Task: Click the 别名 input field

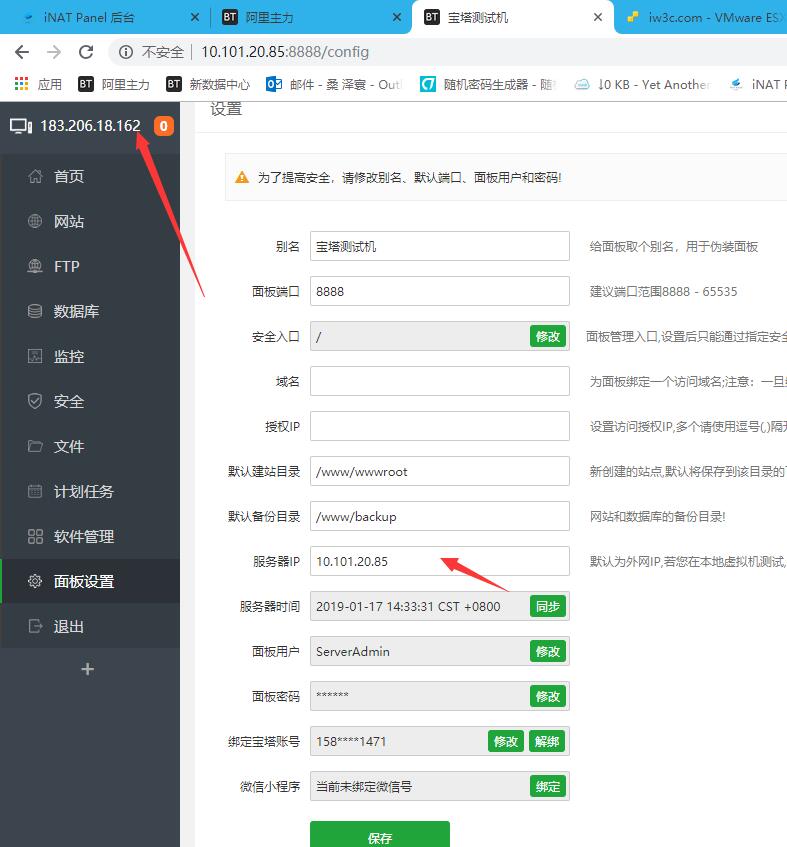Action: (x=440, y=246)
